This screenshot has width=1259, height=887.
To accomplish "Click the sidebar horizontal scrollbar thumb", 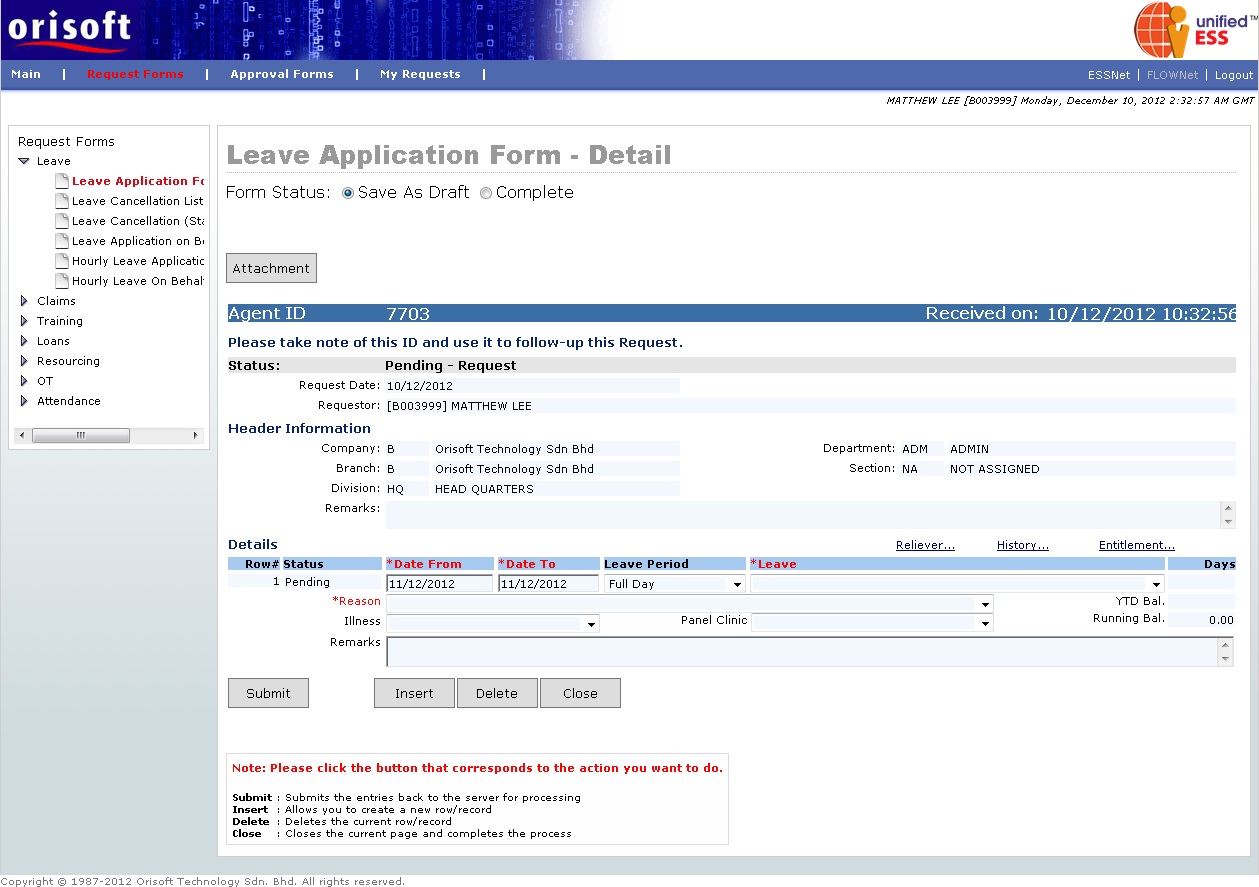I will 80,435.
